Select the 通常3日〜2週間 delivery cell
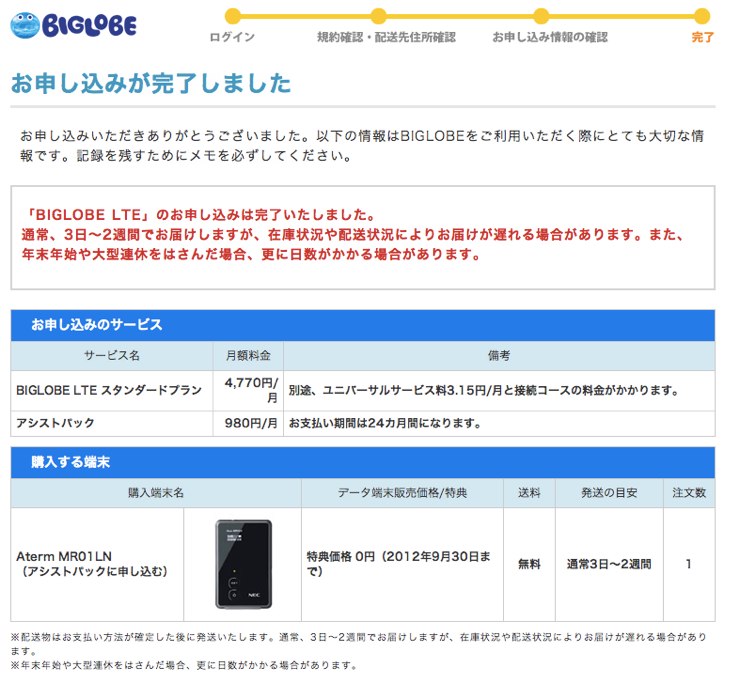Viewport: 740px width, 683px height. pyautogui.click(x=609, y=565)
